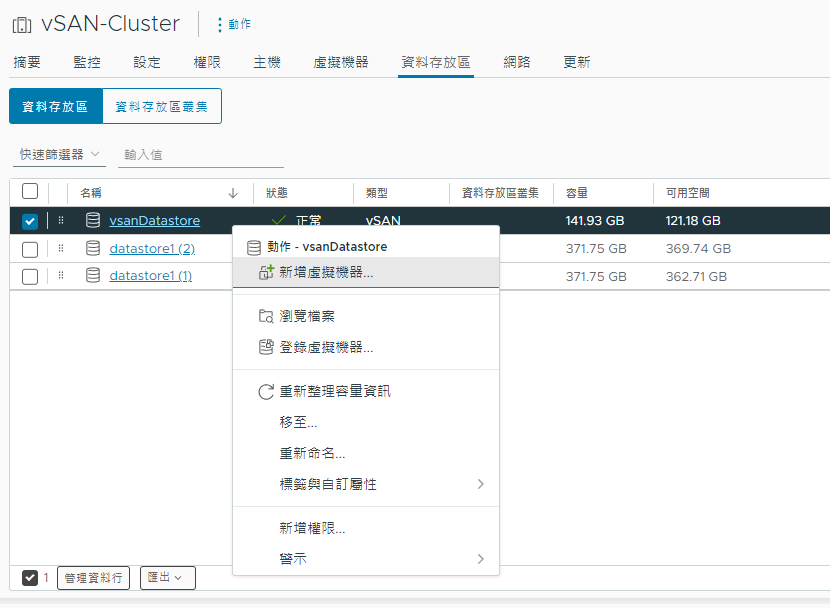The width and height of the screenshot is (830, 608).
Task: Choose 新增虛擬機器... from context menu
Action: pos(366,272)
